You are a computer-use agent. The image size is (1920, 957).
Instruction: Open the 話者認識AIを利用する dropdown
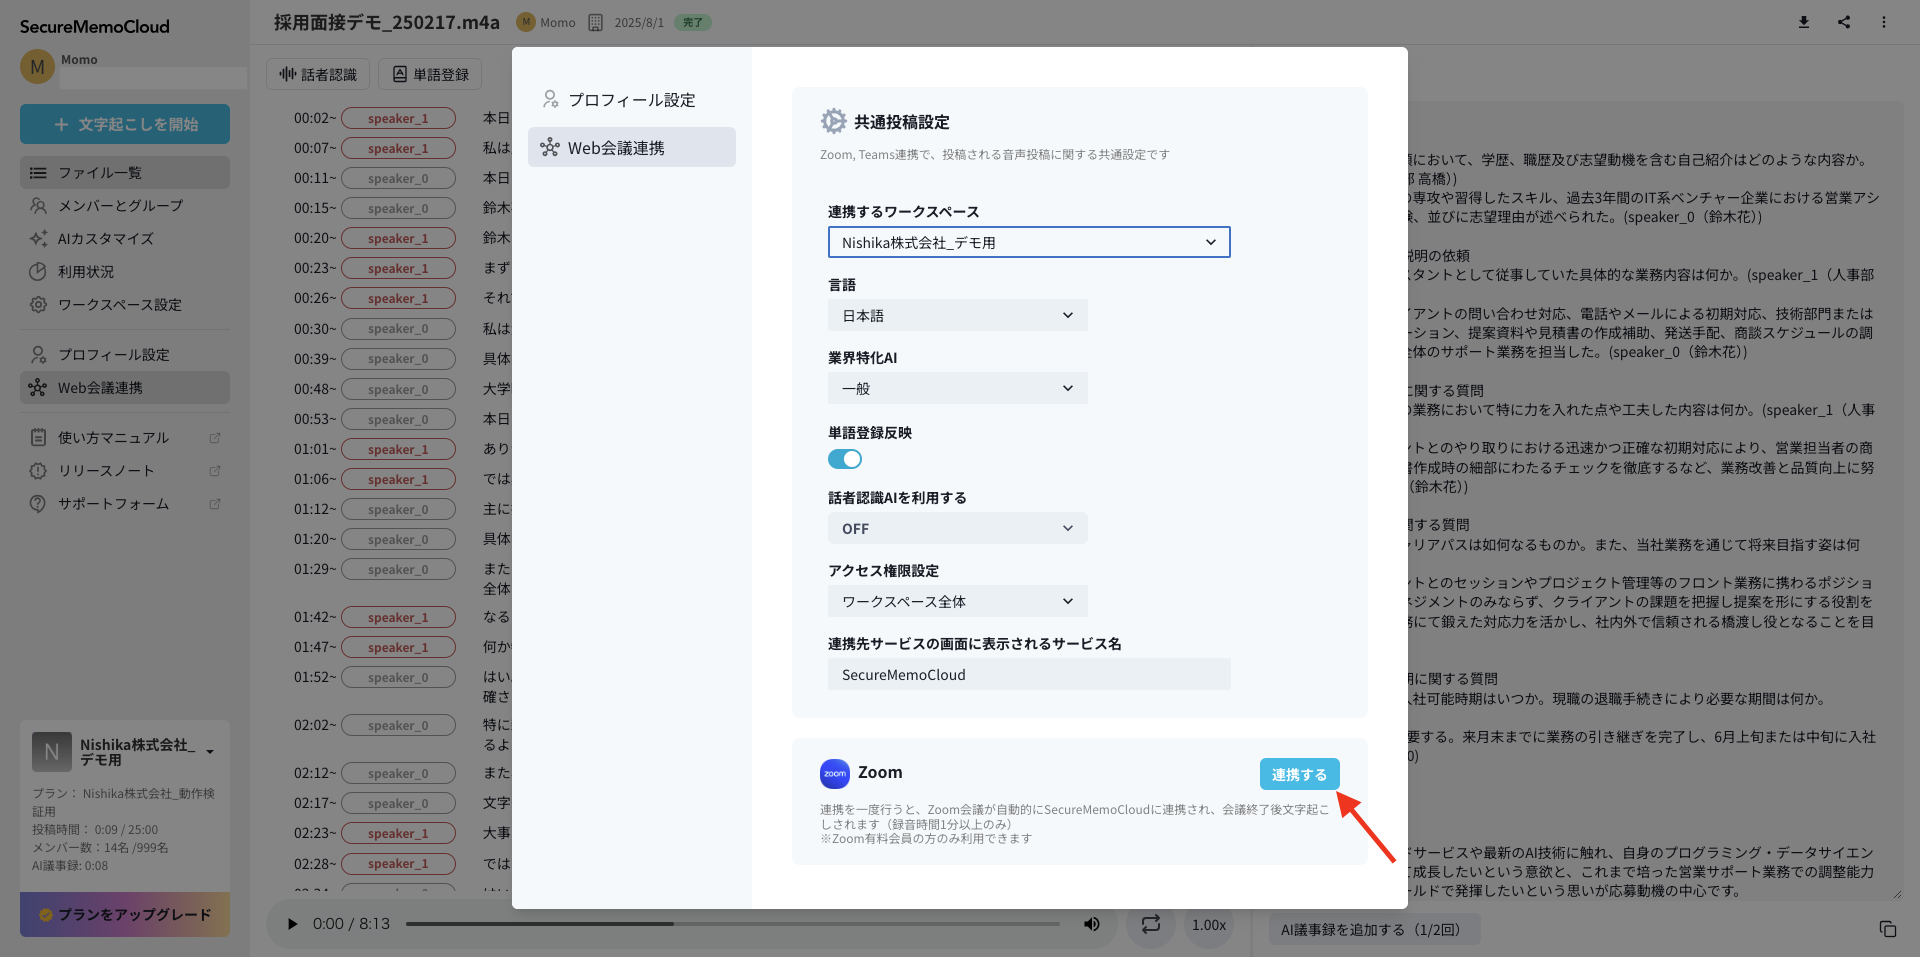coord(957,528)
